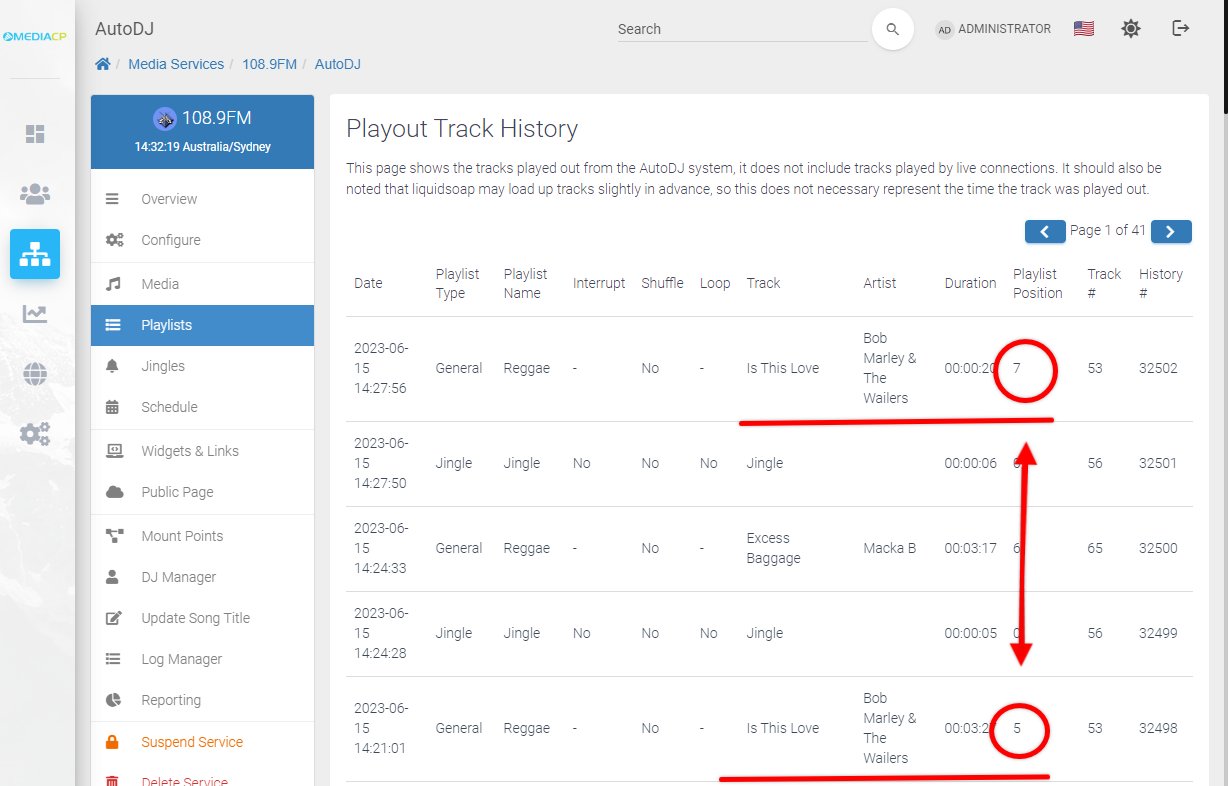This screenshot has height=786, width=1228.
Task: Go to the previous history page
Action: (1045, 231)
